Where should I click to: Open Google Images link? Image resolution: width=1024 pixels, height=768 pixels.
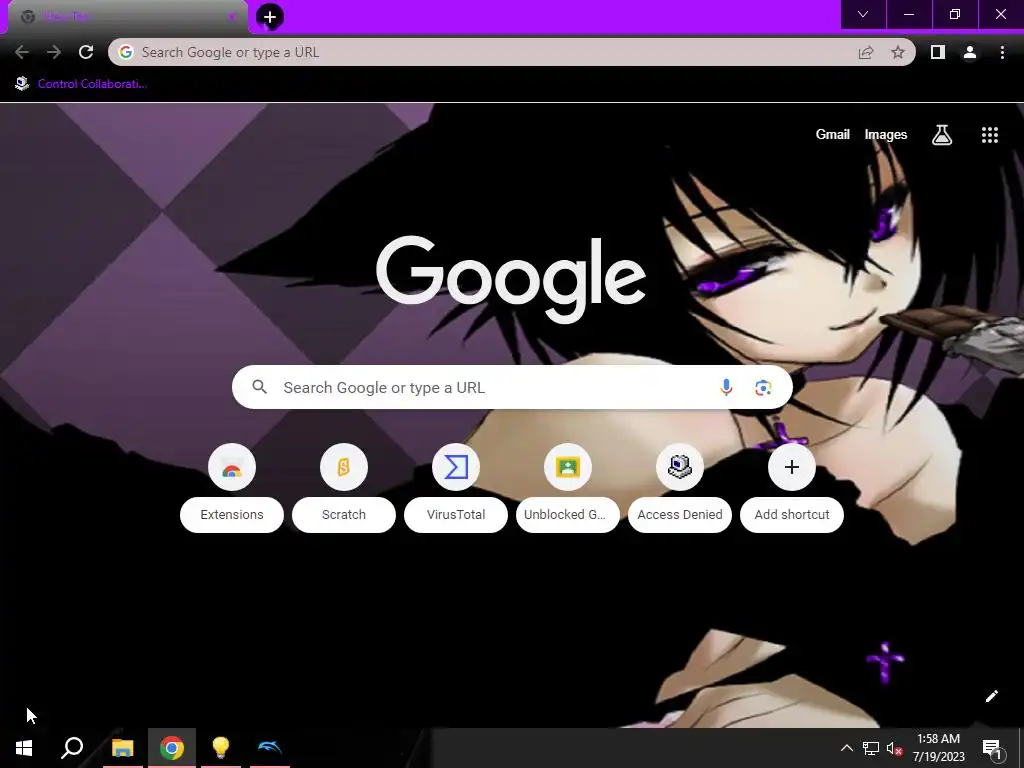(886, 135)
